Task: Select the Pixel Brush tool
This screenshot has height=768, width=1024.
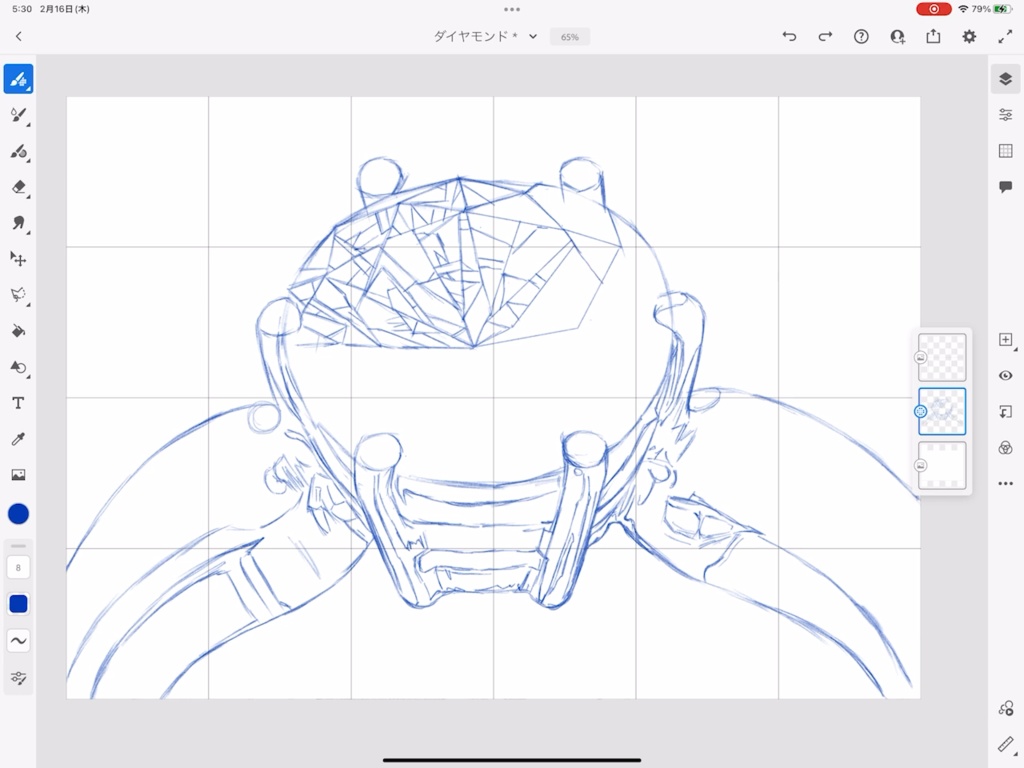Action: 18,78
